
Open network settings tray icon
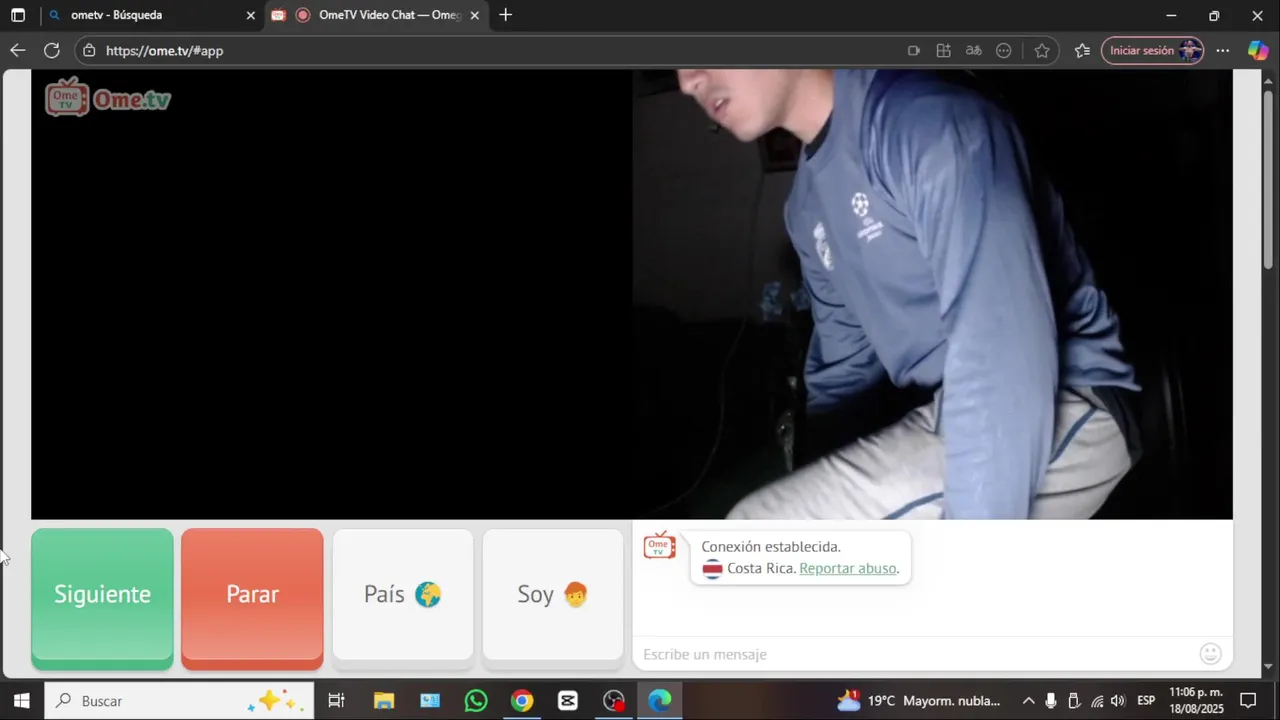click(1097, 701)
